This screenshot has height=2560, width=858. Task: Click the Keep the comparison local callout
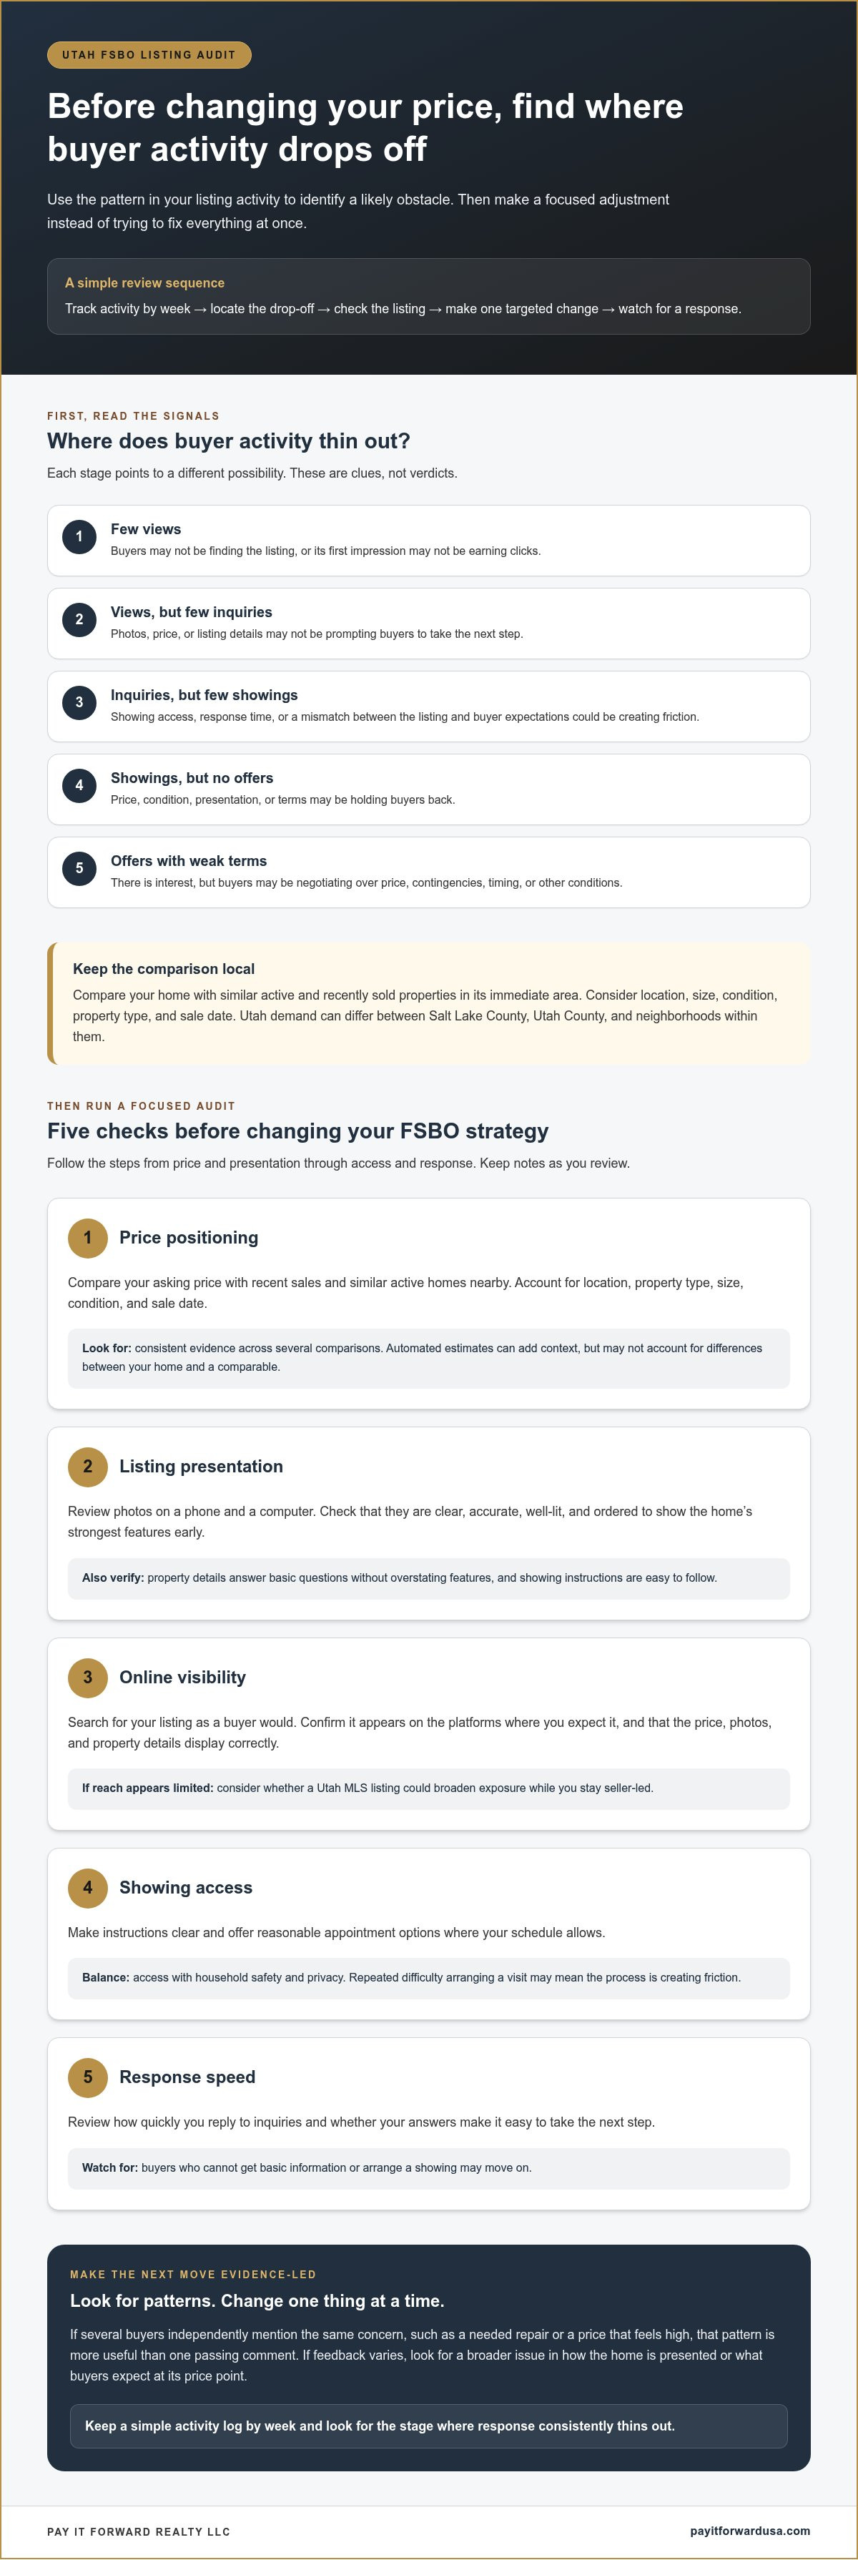[429, 1003]
